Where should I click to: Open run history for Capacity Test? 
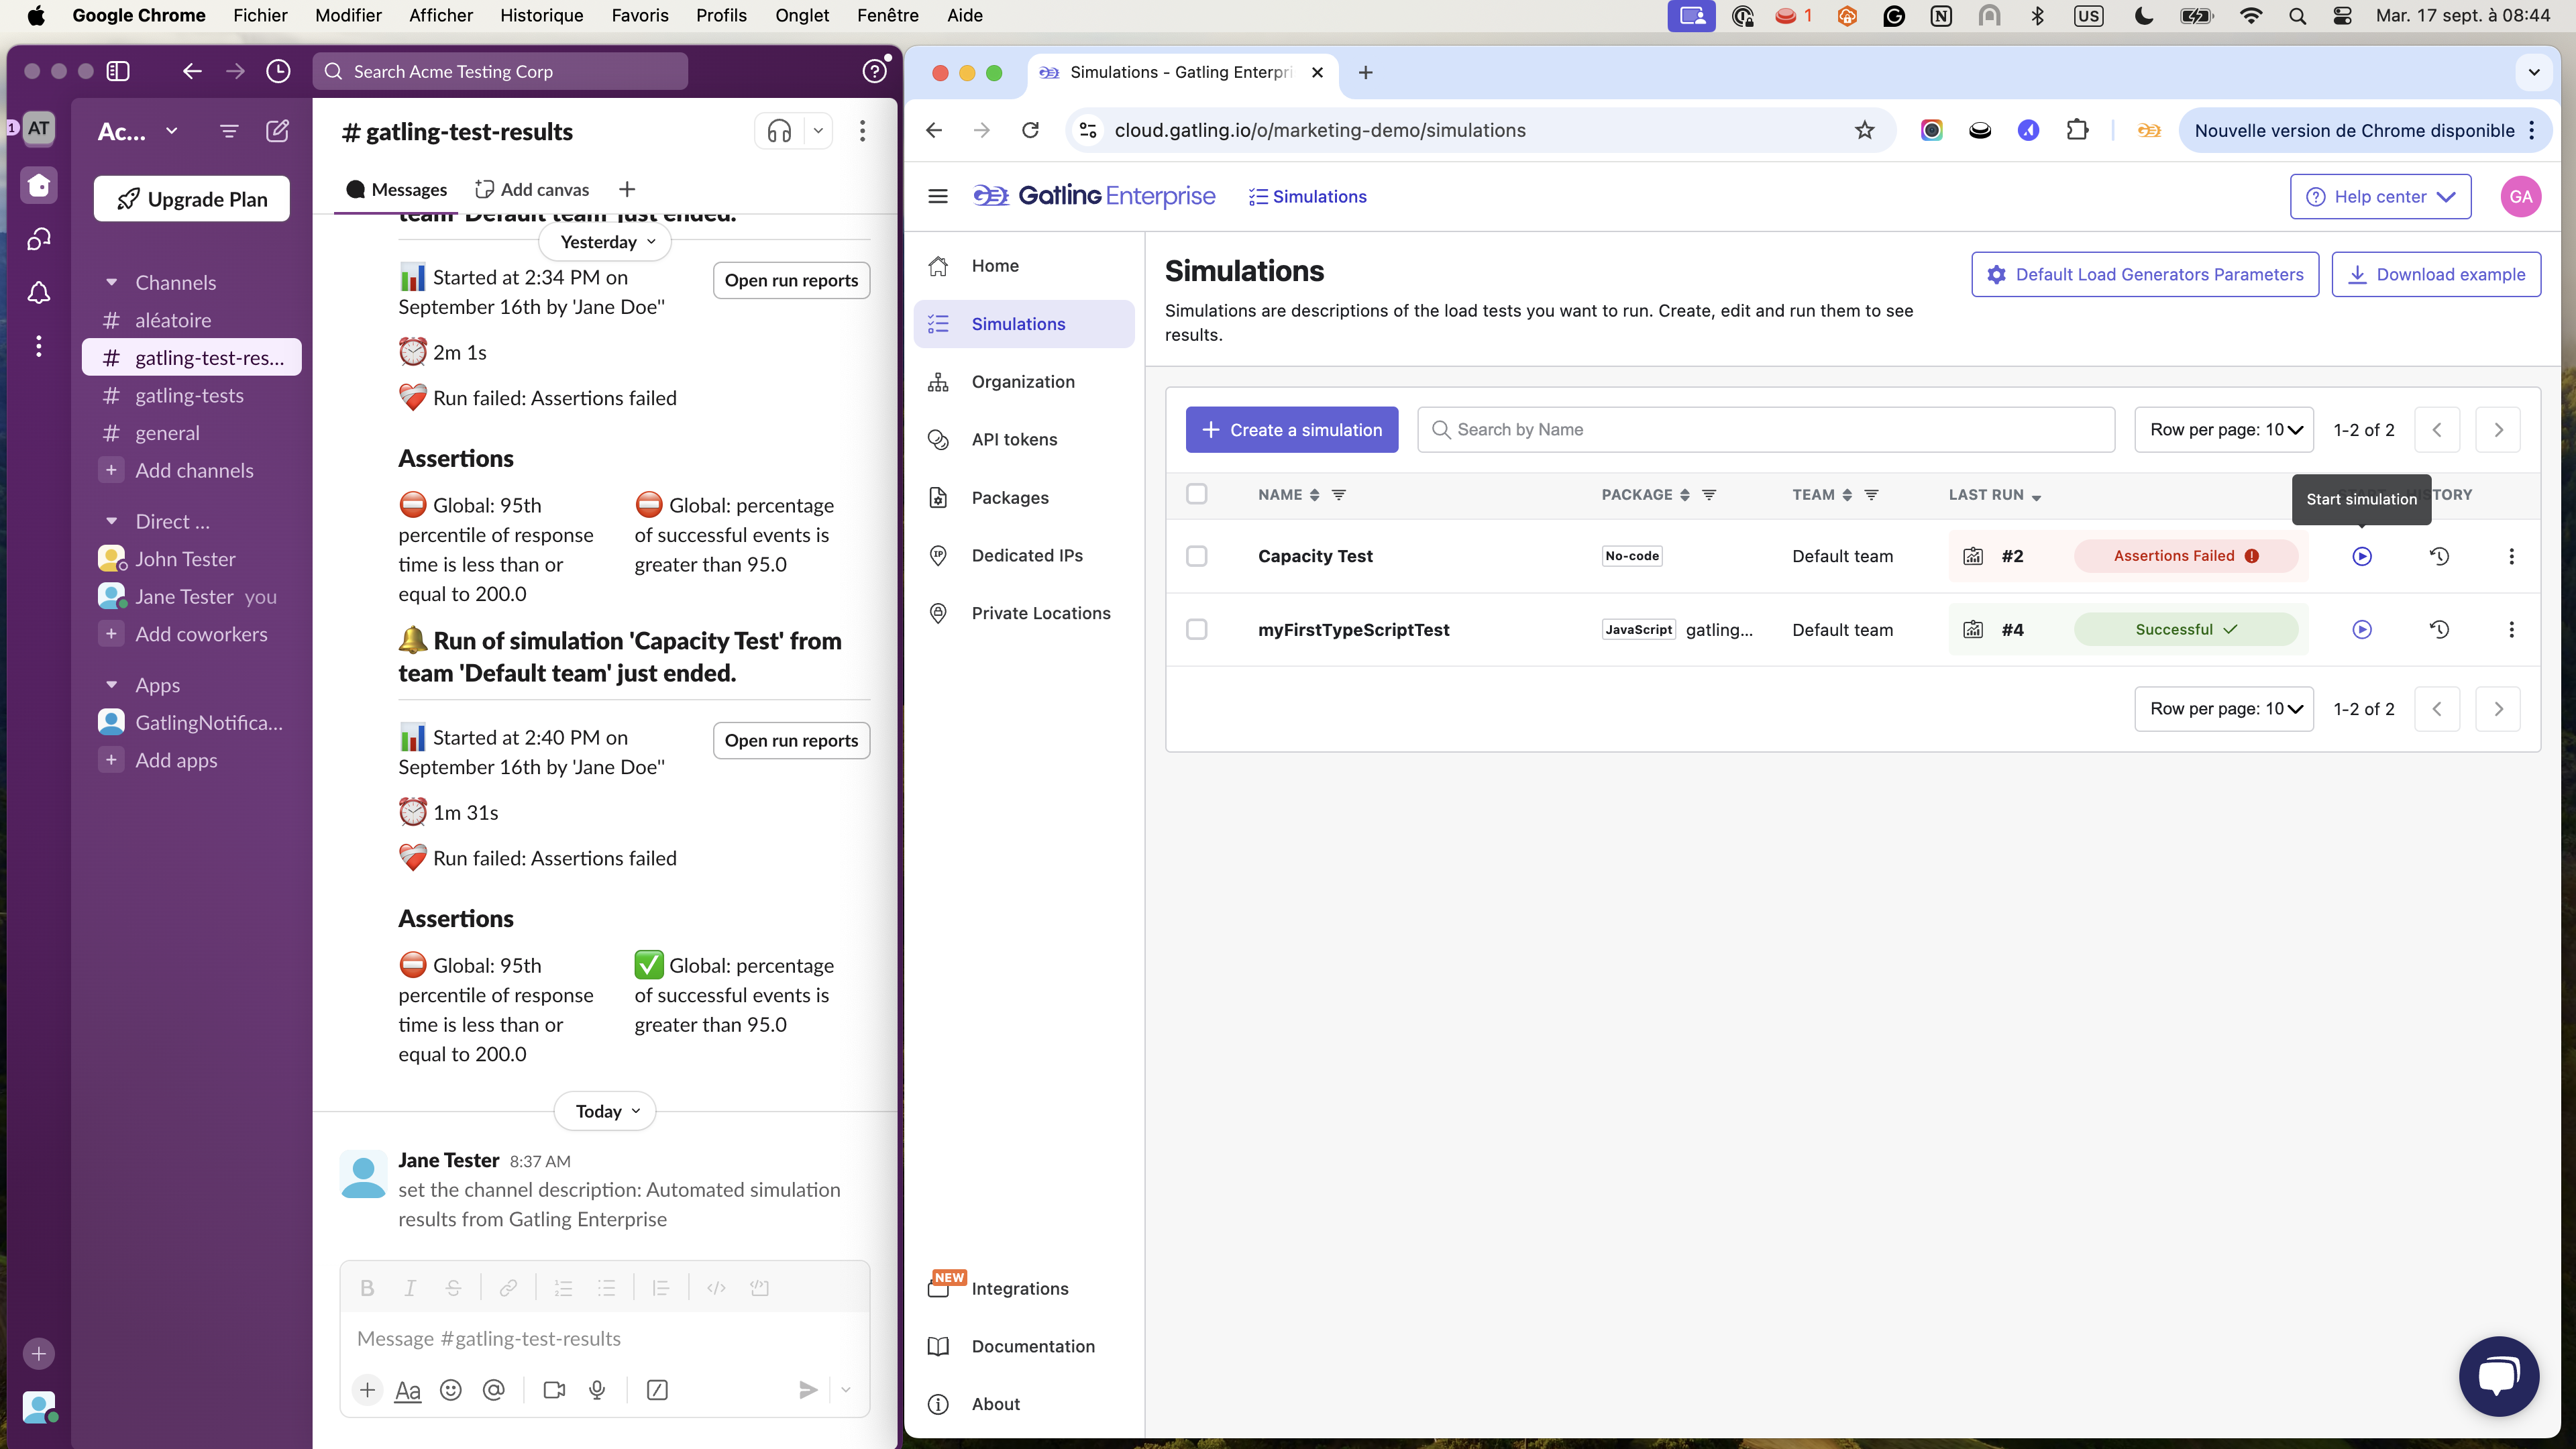(x=2439, y=556)
